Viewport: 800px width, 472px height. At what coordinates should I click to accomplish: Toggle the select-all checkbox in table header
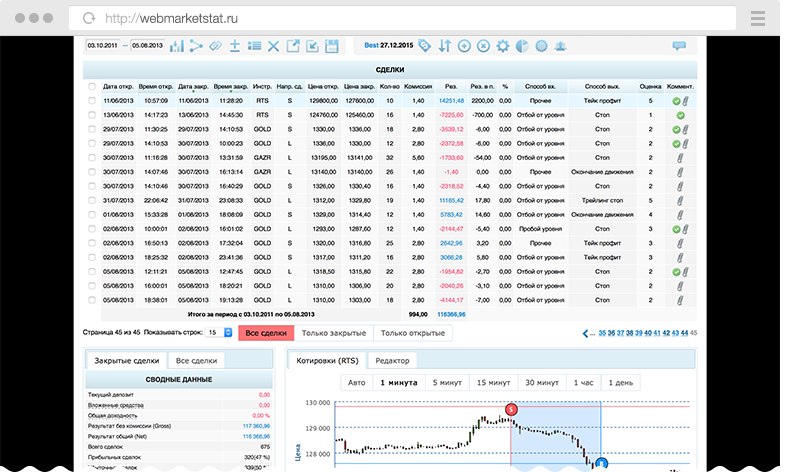92,87
